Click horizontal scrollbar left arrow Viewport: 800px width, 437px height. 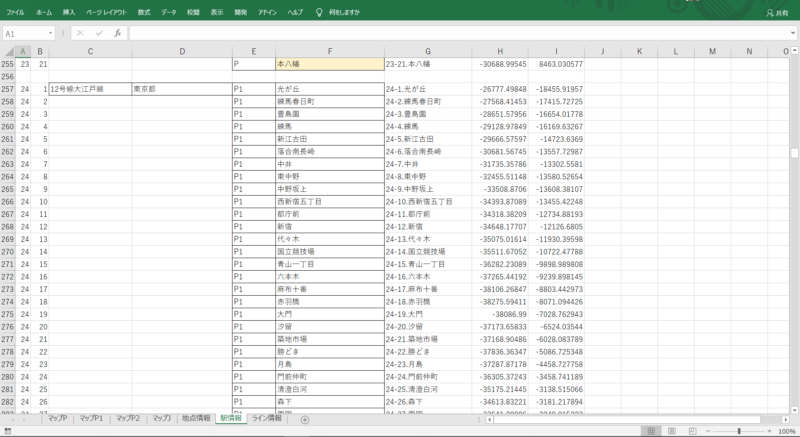(x=490, y=420)
